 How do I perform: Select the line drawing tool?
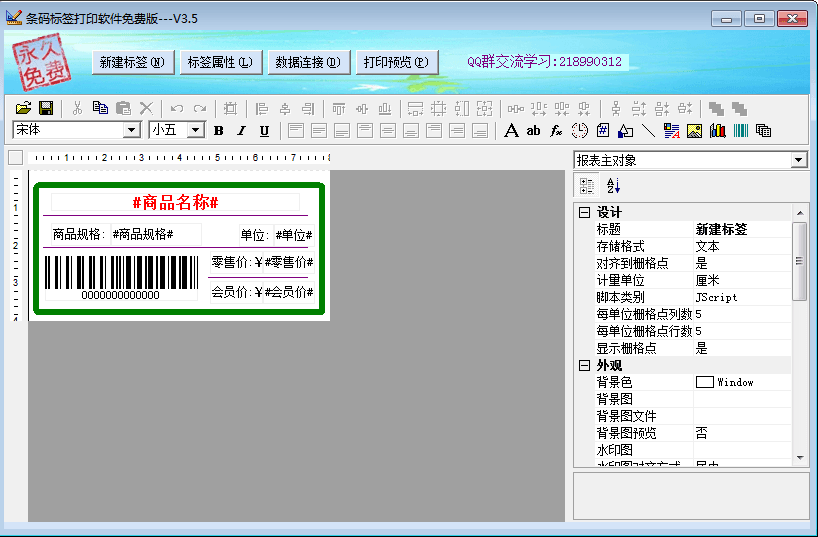648,131
